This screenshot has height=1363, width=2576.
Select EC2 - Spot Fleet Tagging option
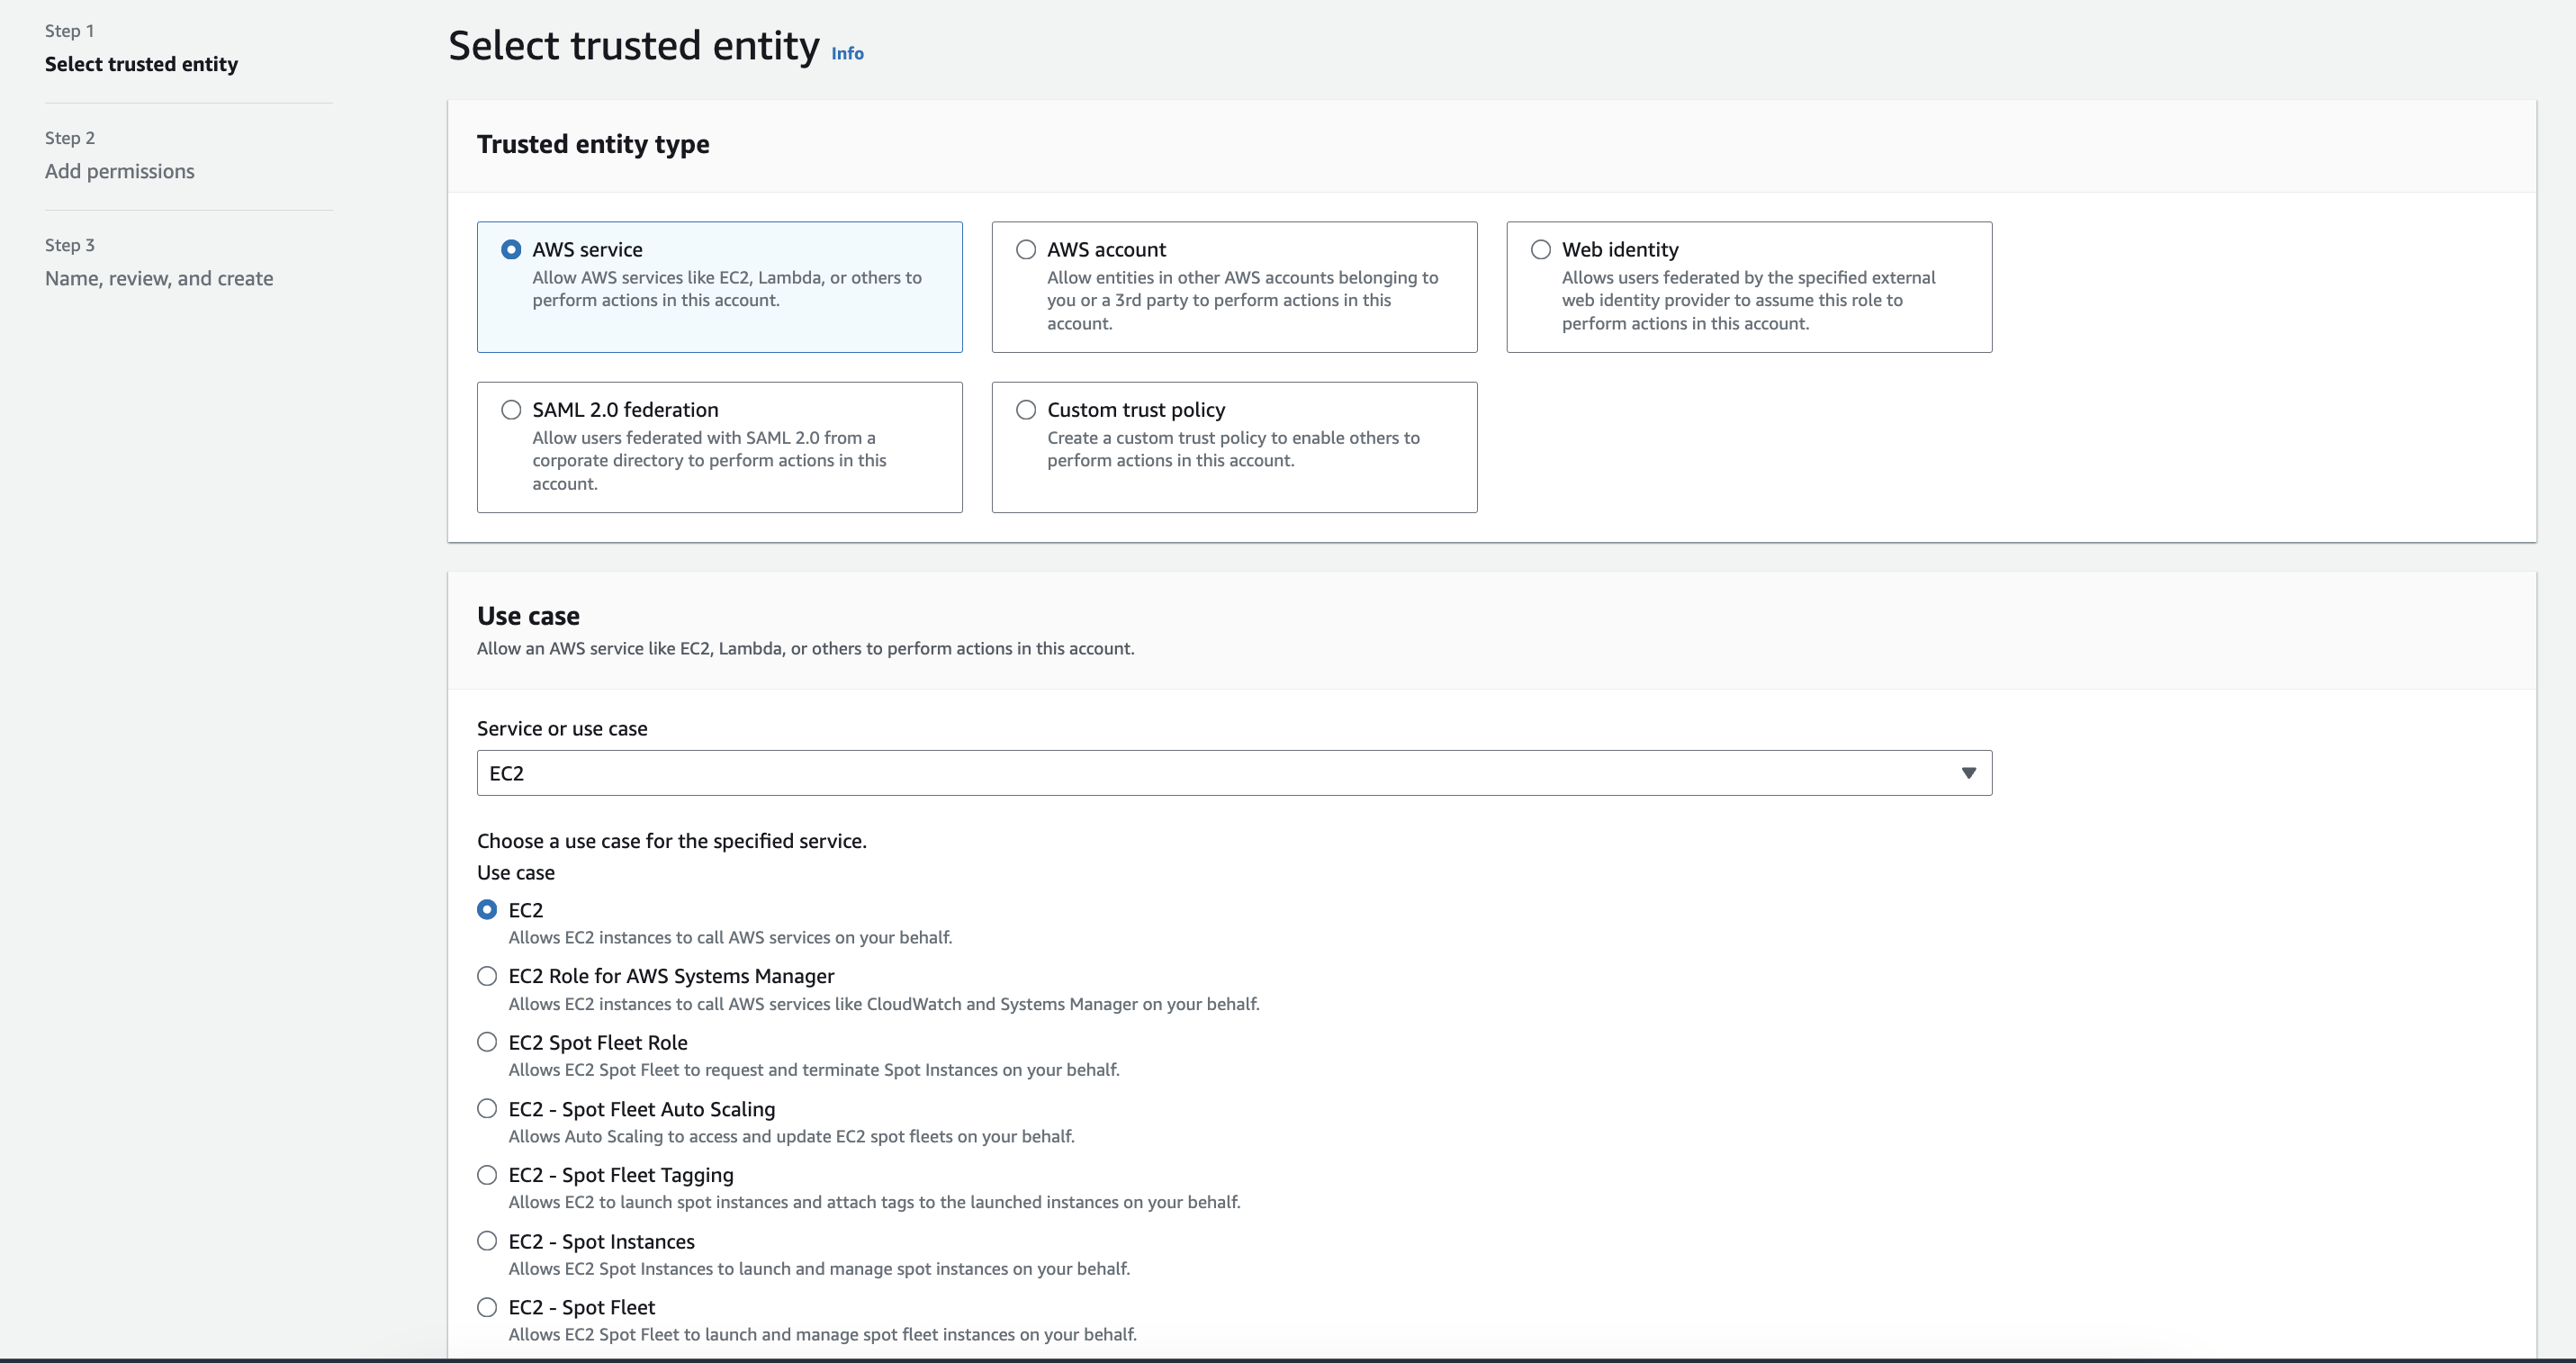coord(487,1175)
